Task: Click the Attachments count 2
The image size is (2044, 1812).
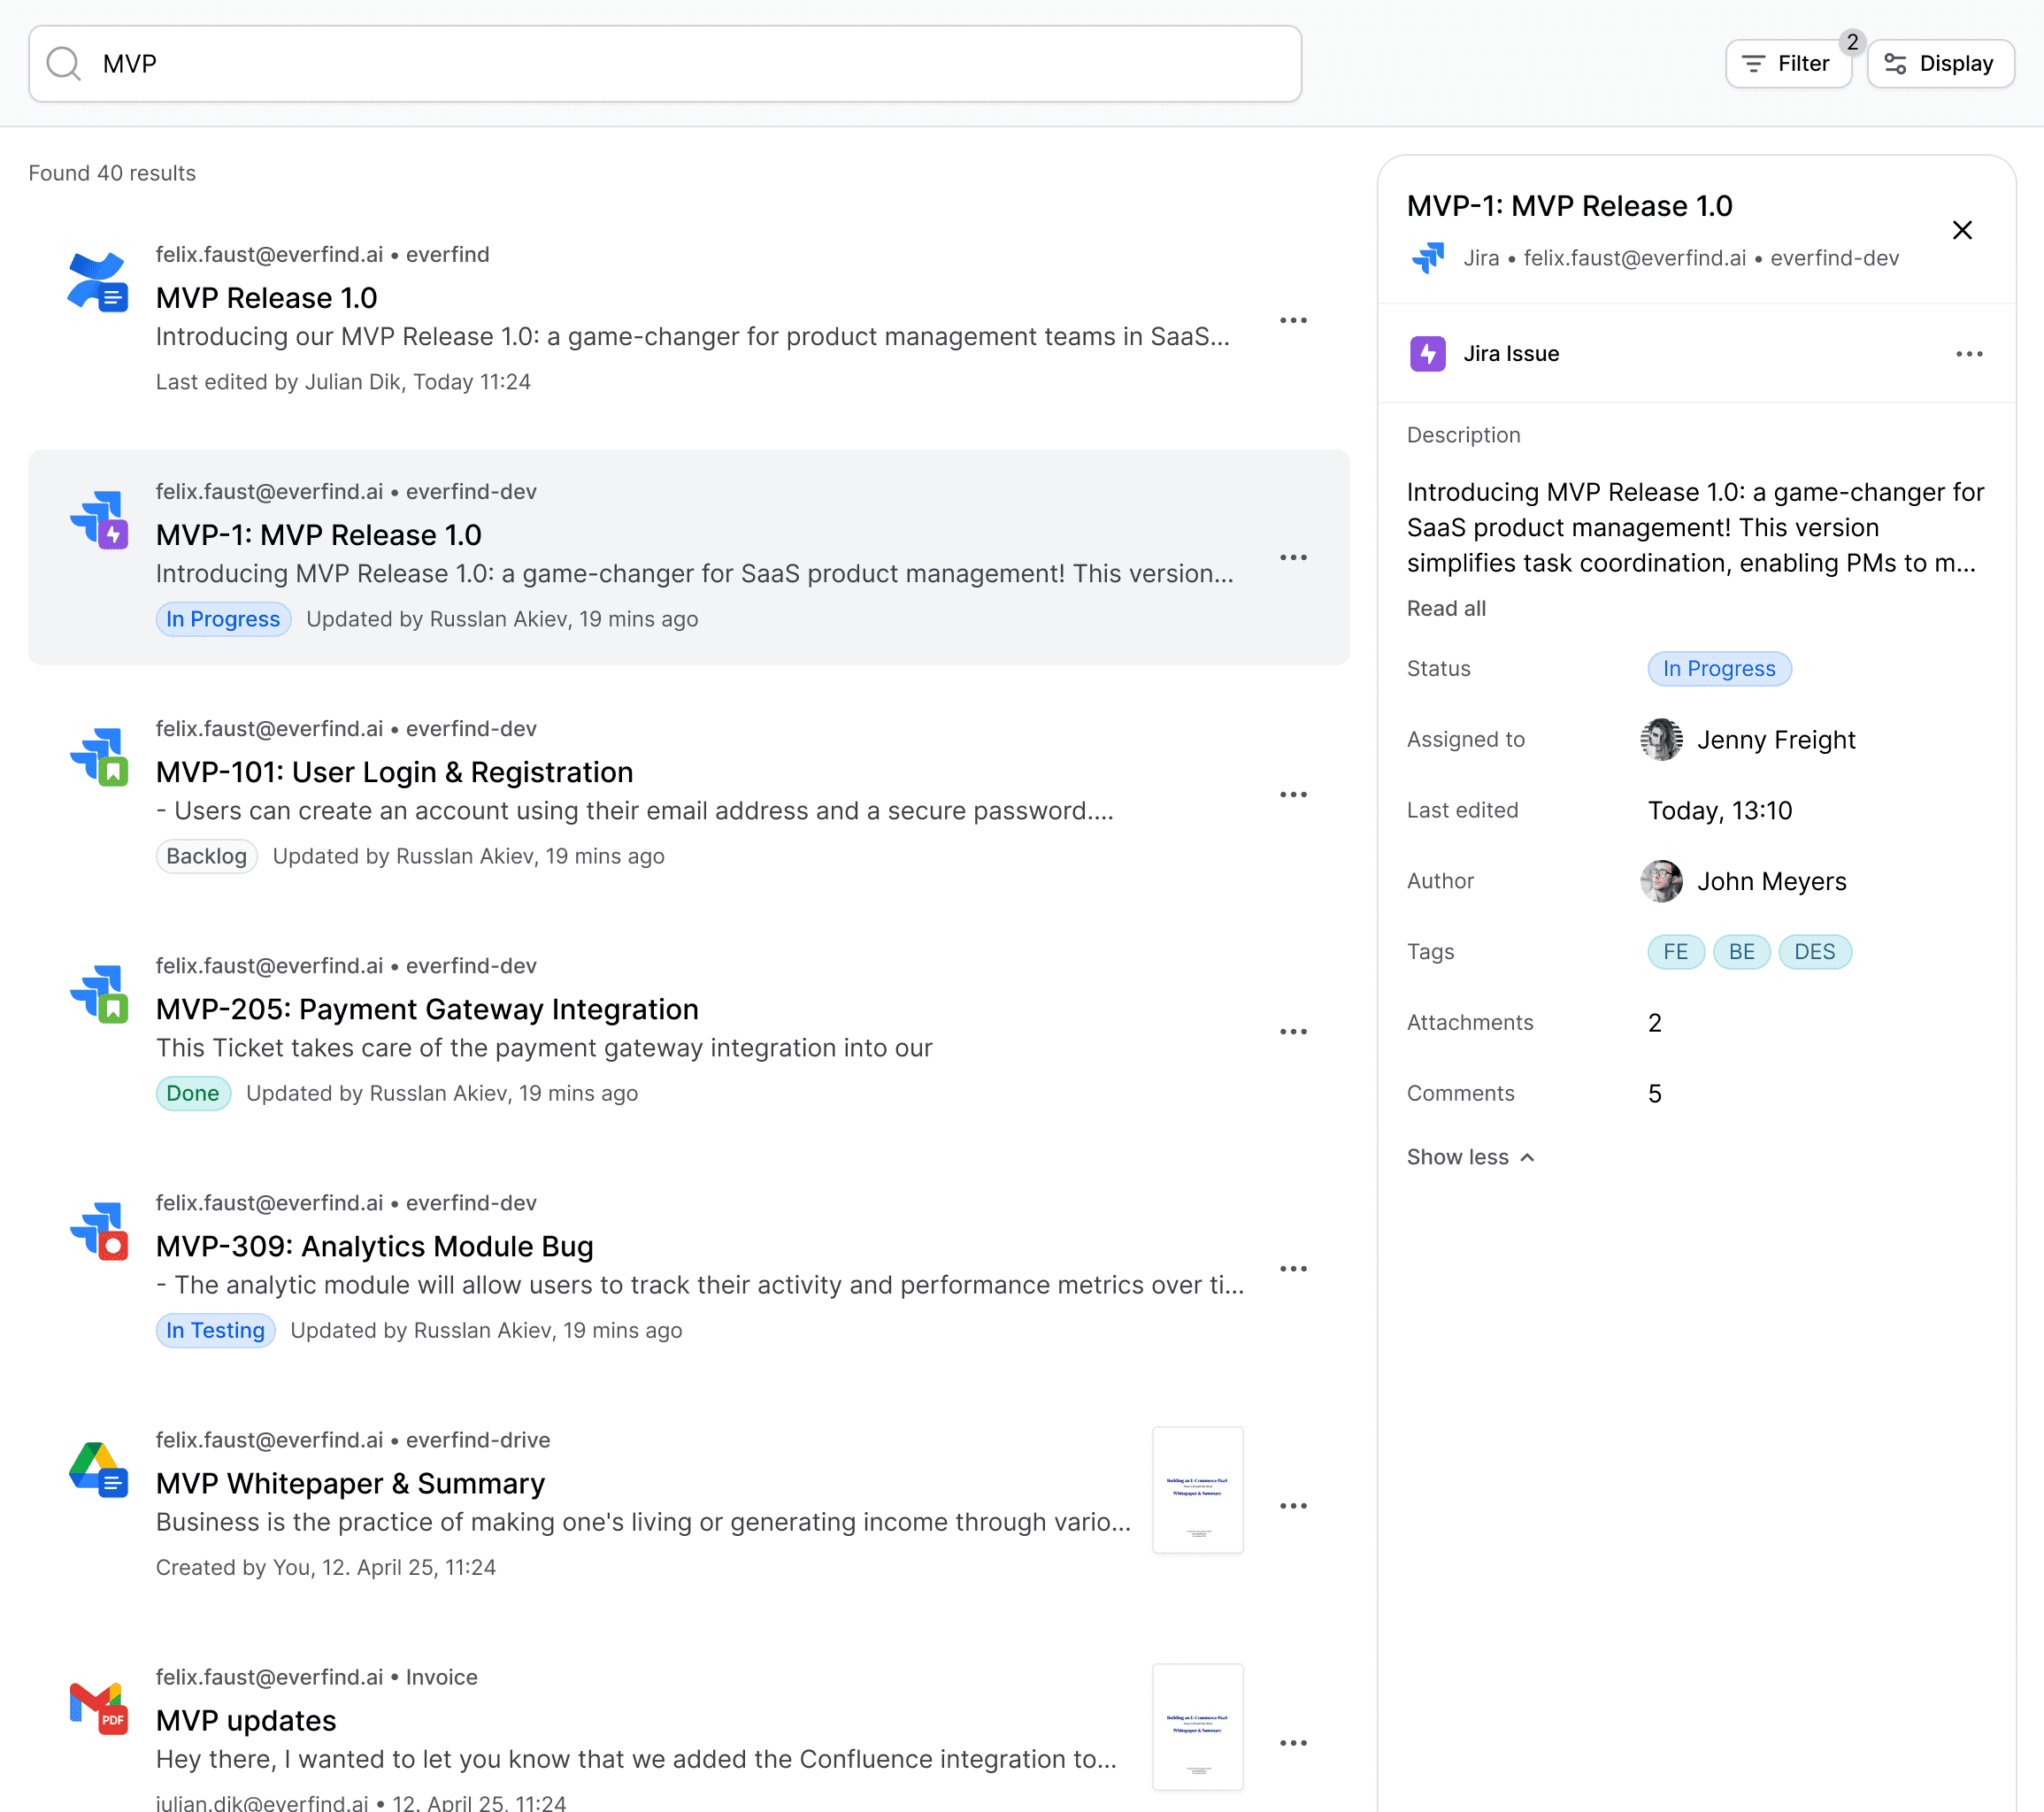Action: point(1655,1023)
